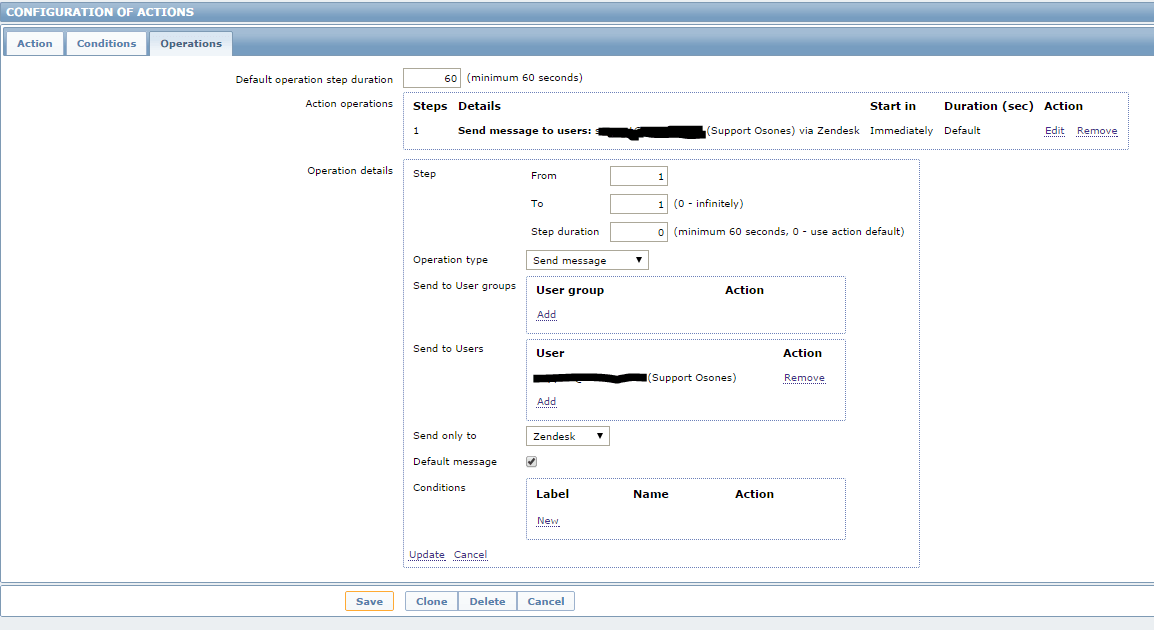Toggle the Default message checkbox
This screenshot has height=630, width=1154.
click(x=531, y=461)
